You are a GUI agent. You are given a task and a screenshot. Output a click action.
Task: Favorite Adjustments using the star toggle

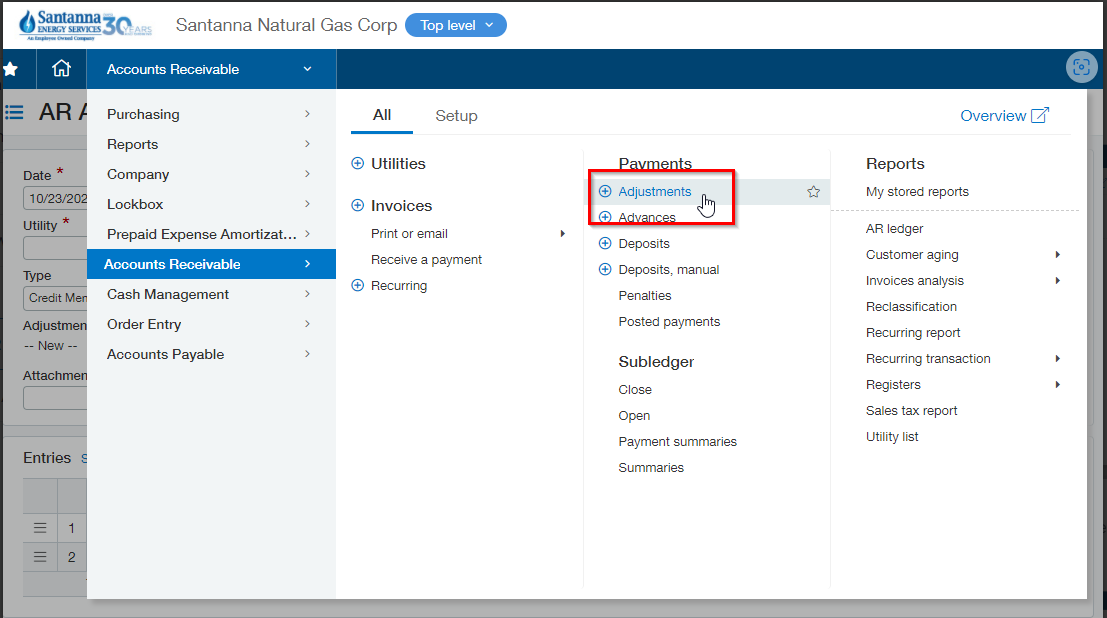(x=813, y=191)
